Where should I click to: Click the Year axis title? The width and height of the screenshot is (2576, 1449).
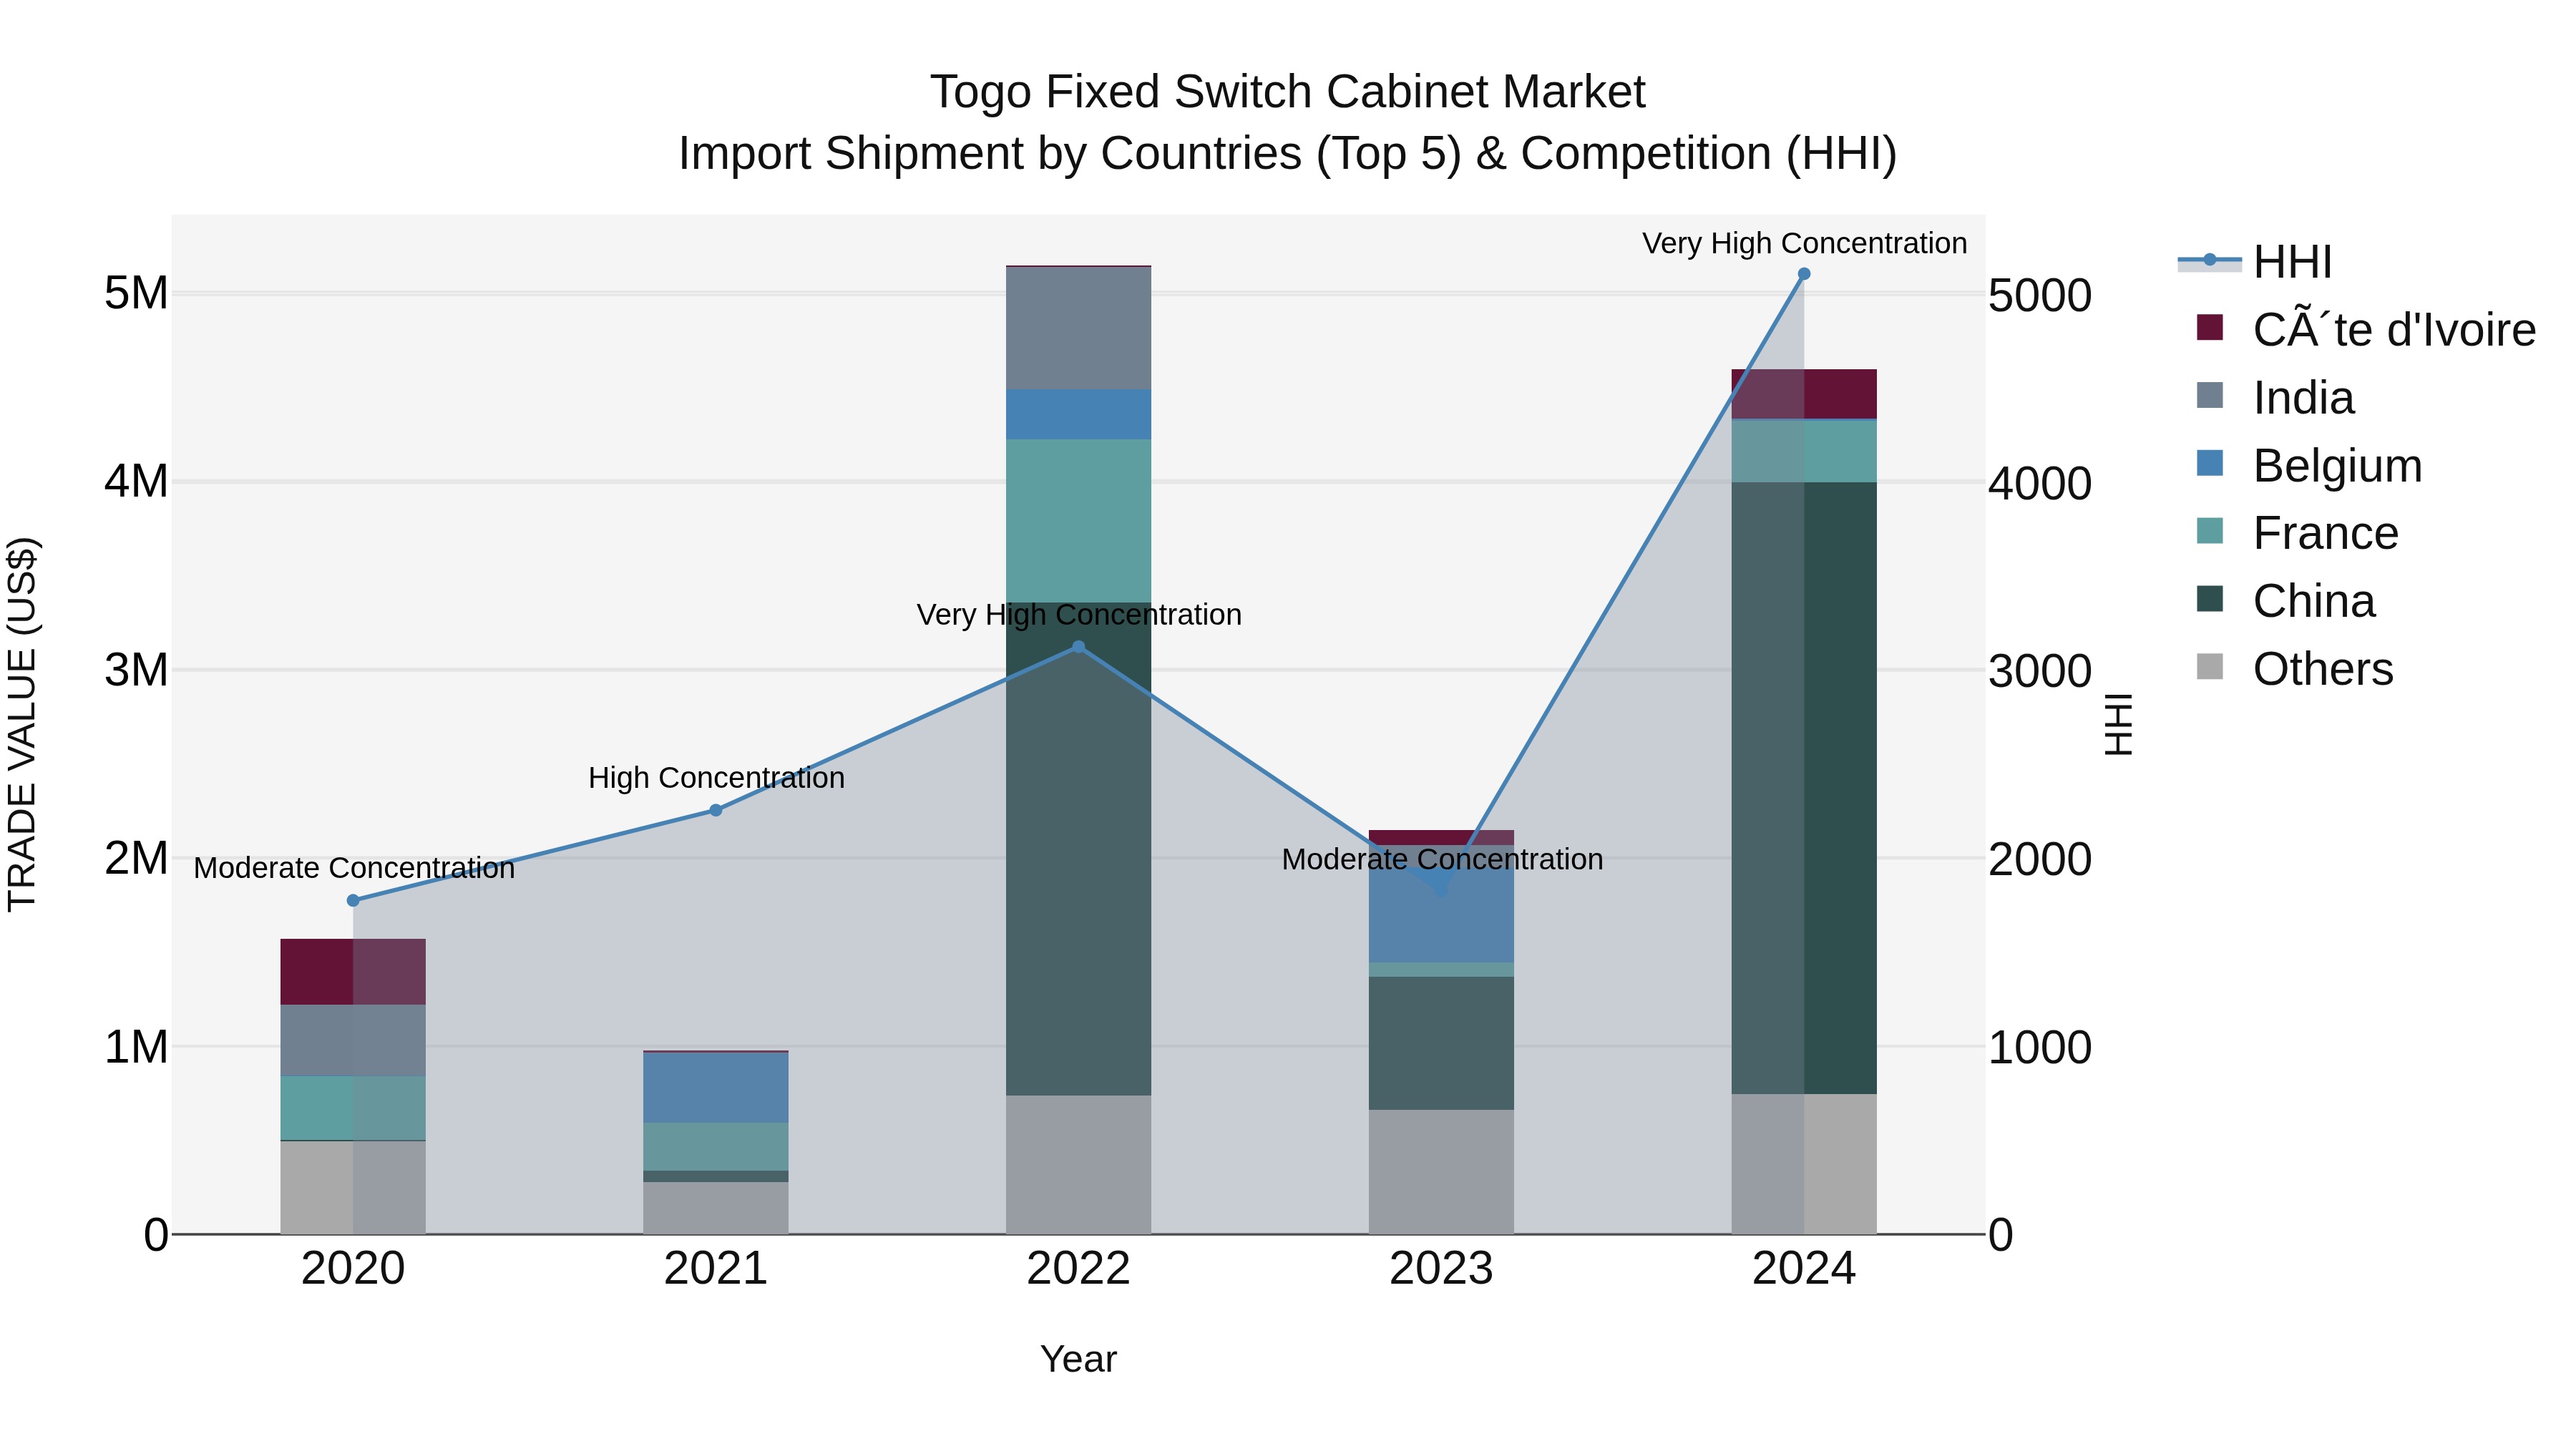click(1078, 1360)
